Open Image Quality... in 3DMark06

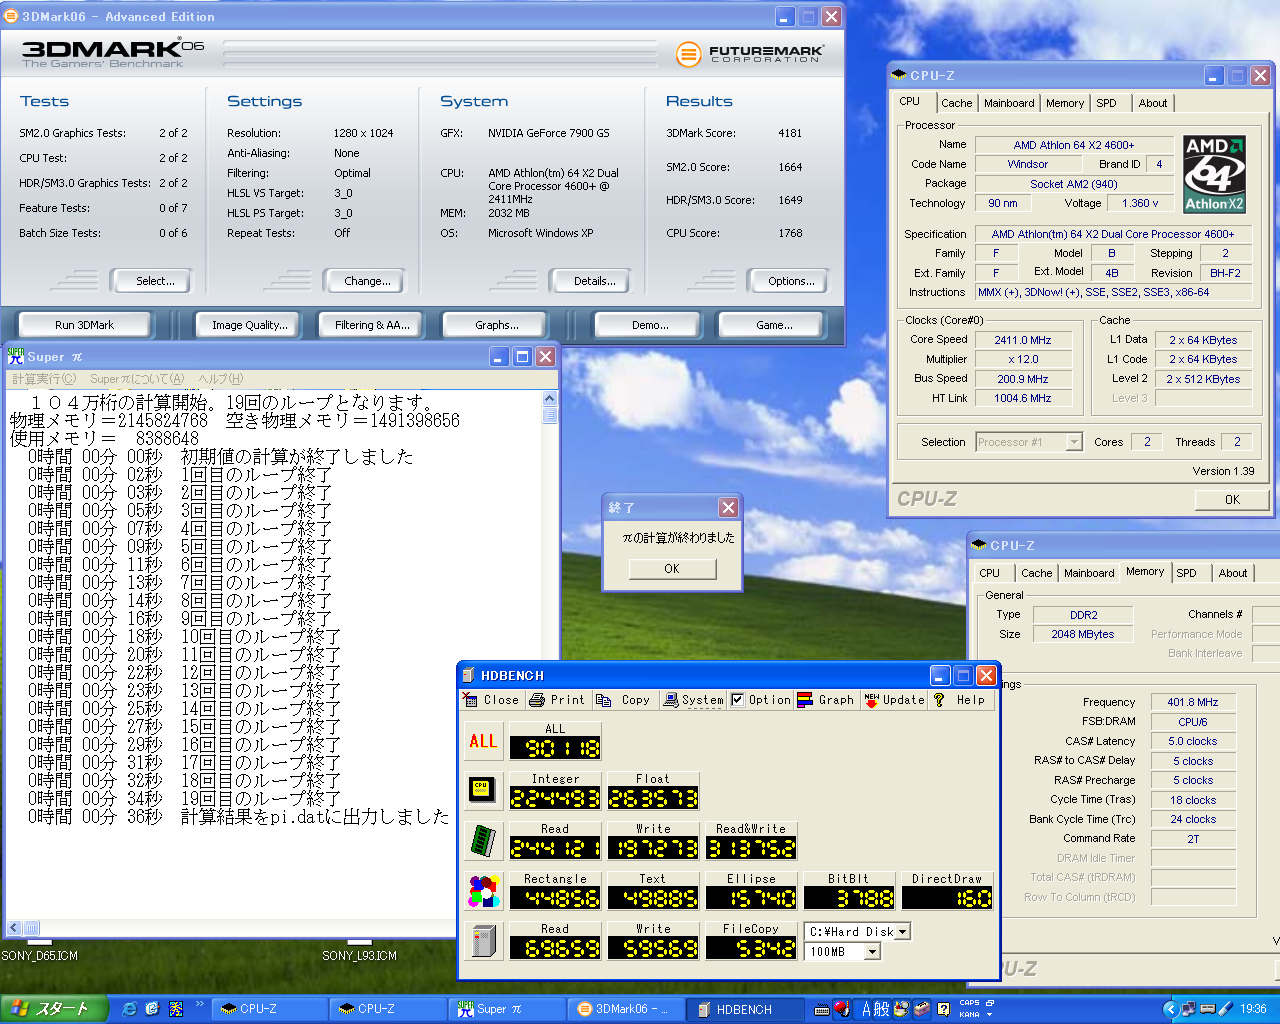pos(249,325)
